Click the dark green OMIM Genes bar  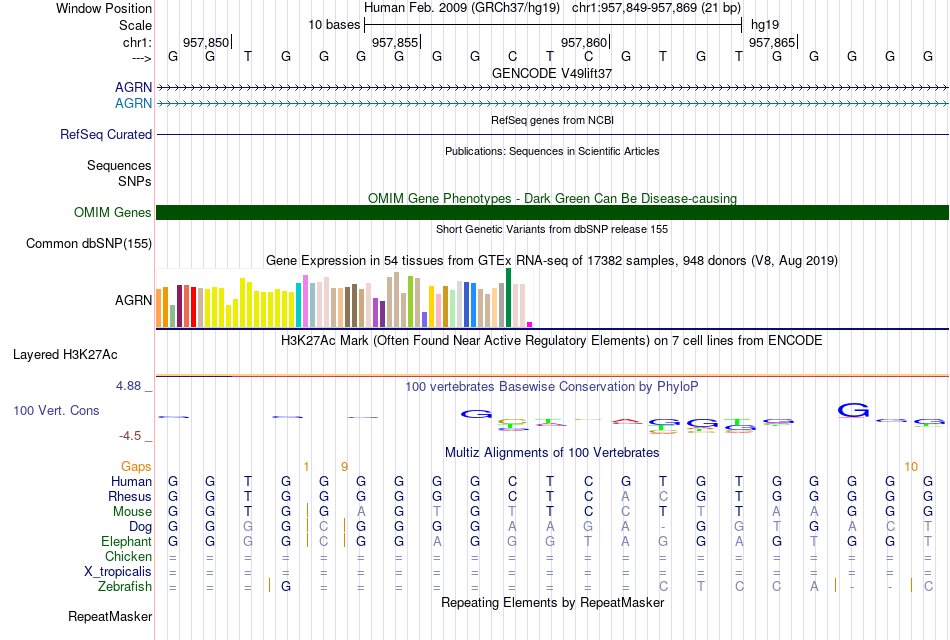pyautogui.click(x=552, y=212)
